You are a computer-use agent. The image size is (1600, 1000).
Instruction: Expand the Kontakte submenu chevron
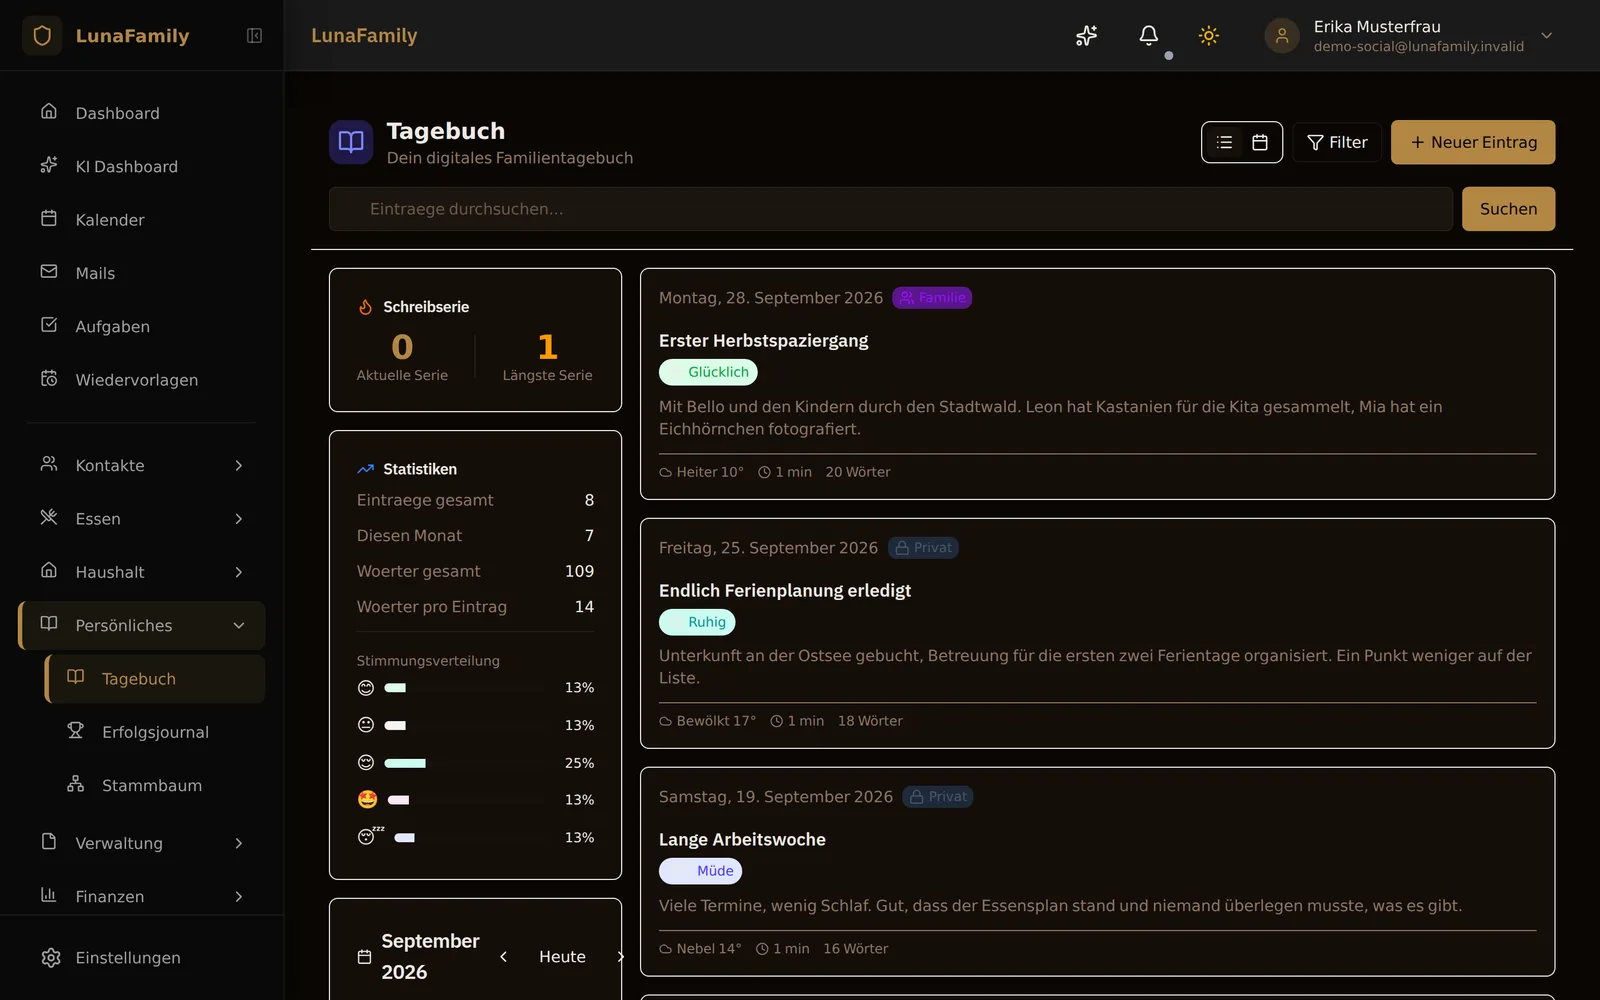tap(239, 466)
